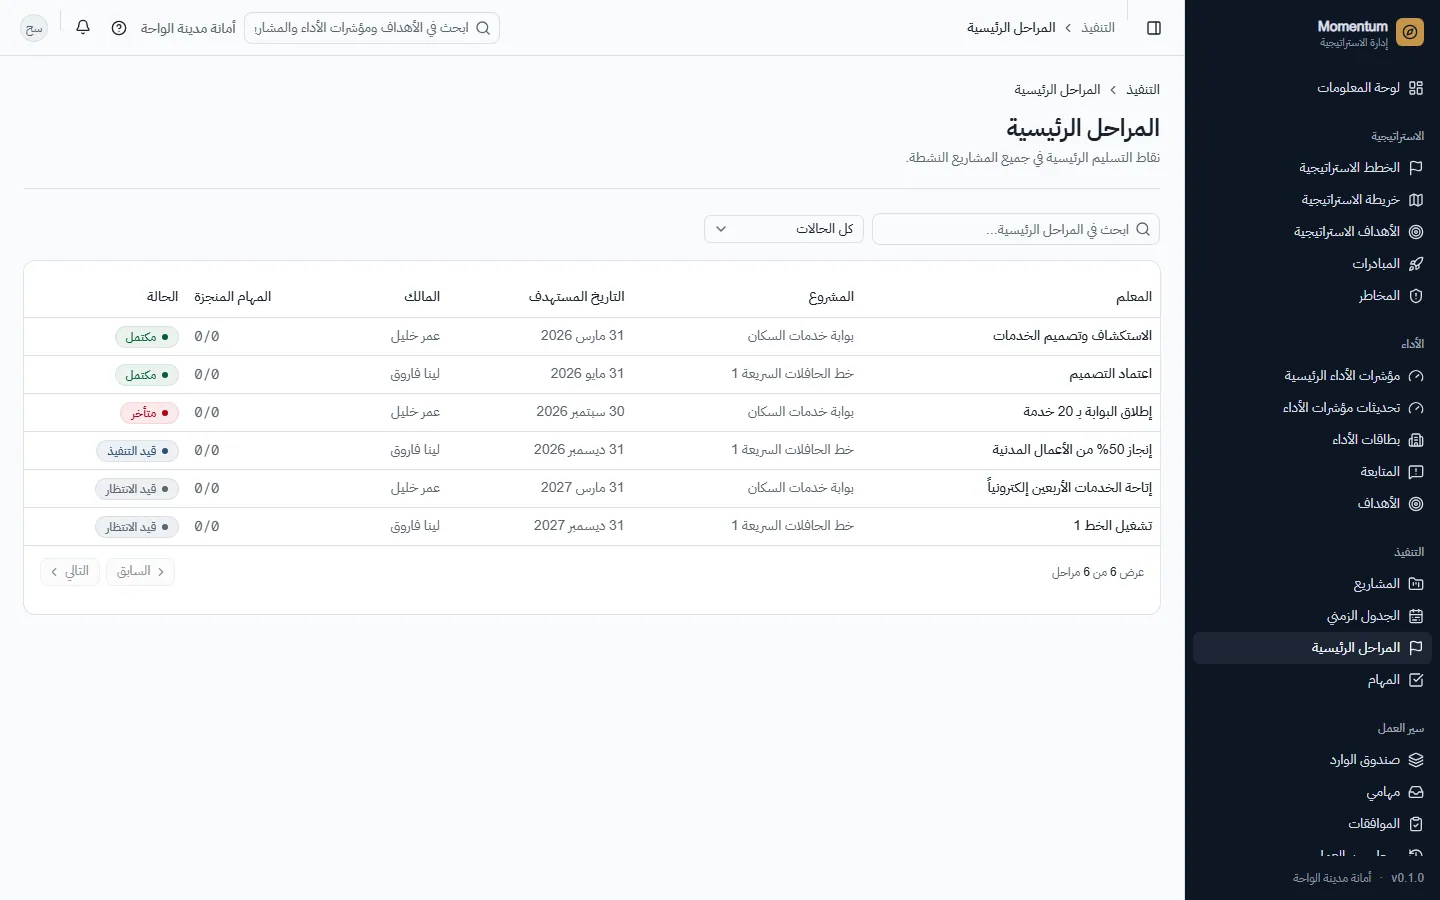Click the Momentum compass logo
This screenshot has height=900, width=1440.
point(1410,33)
